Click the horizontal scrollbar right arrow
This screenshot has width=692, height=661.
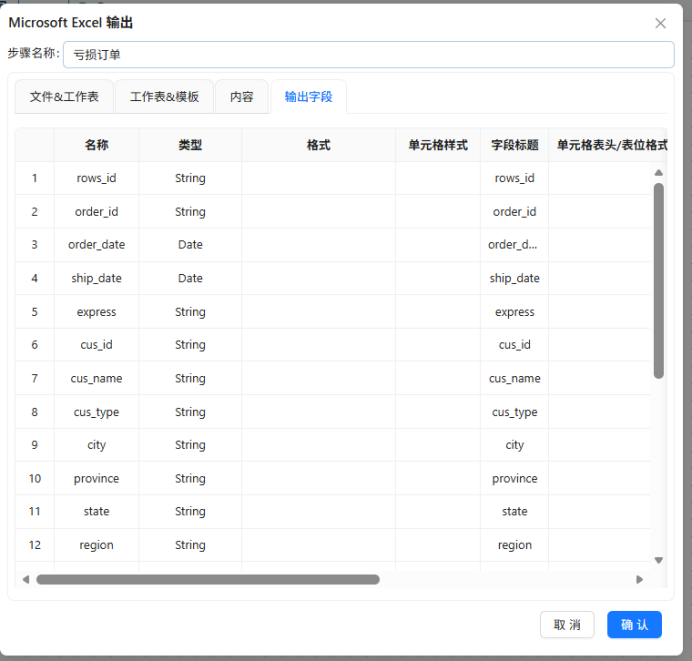[639, 579]
